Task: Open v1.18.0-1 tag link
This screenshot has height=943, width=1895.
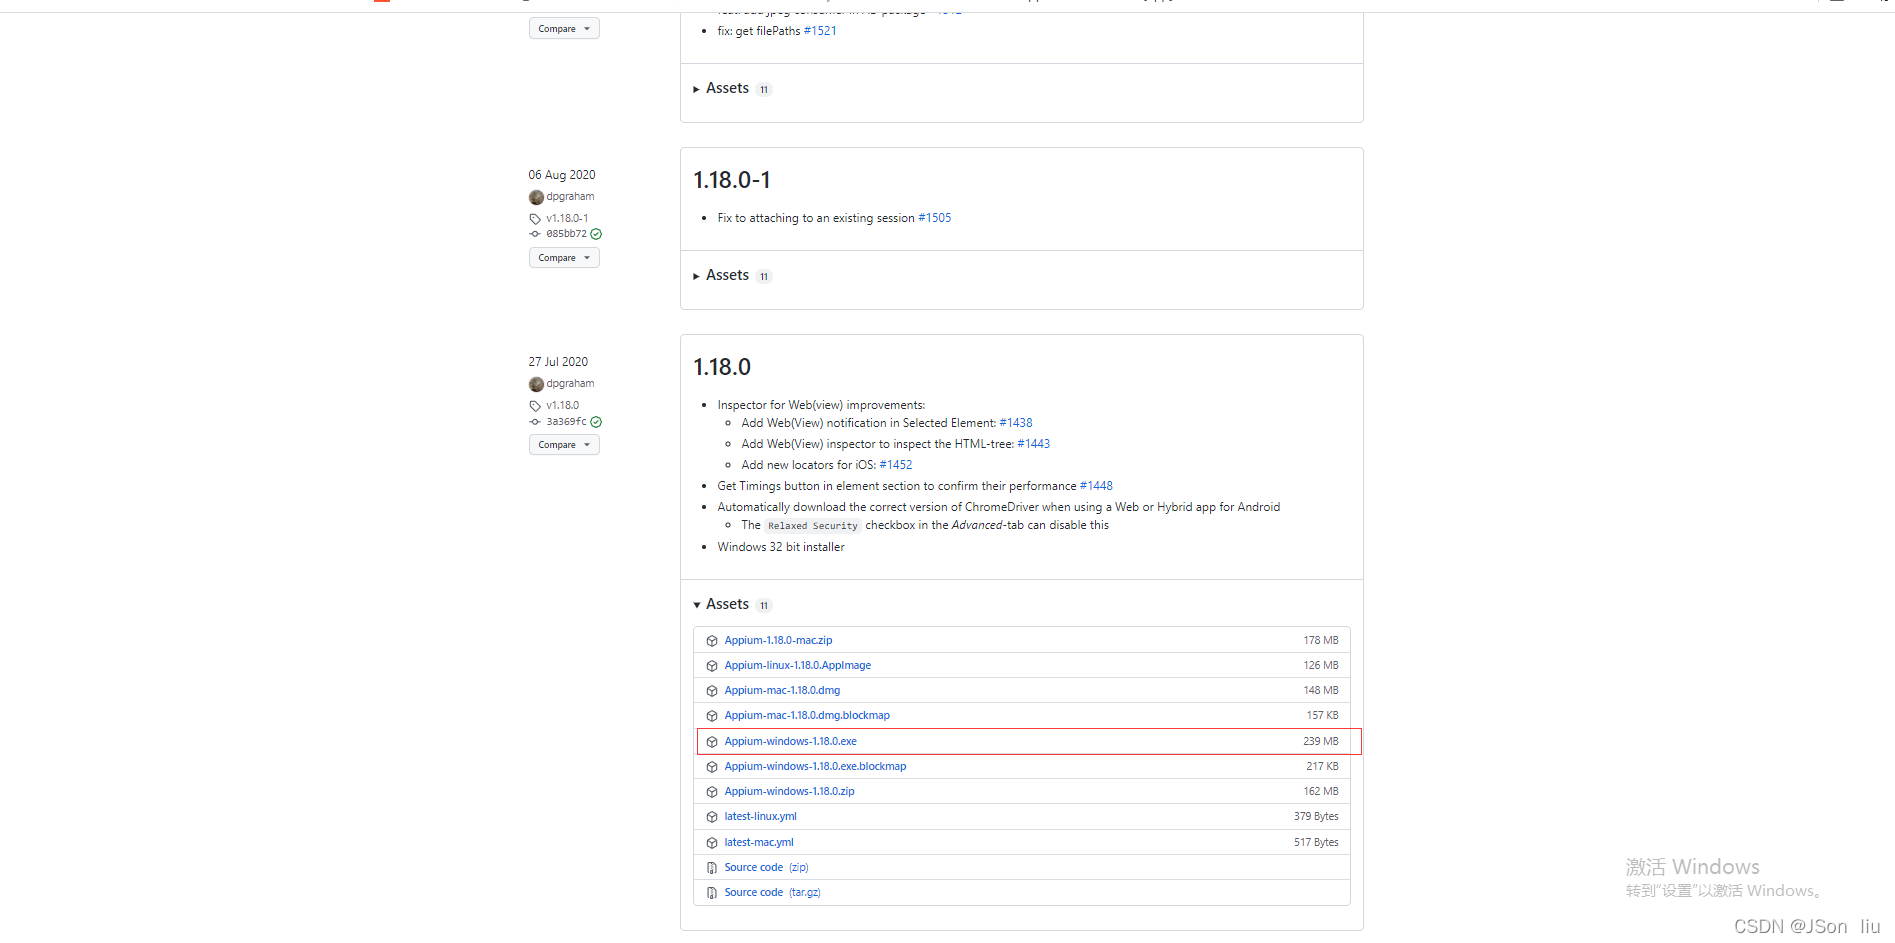Action: [567, 218]
